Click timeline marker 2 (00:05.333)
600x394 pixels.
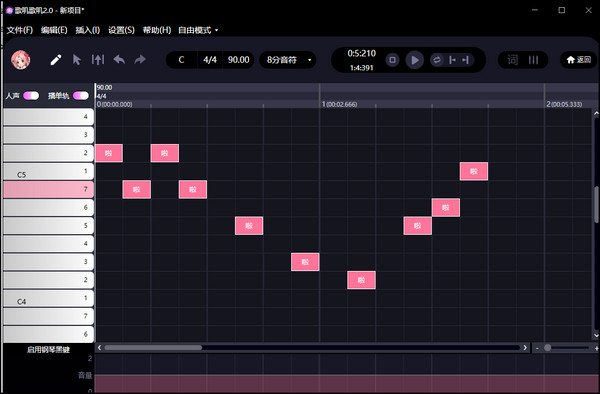coord(564,104)
